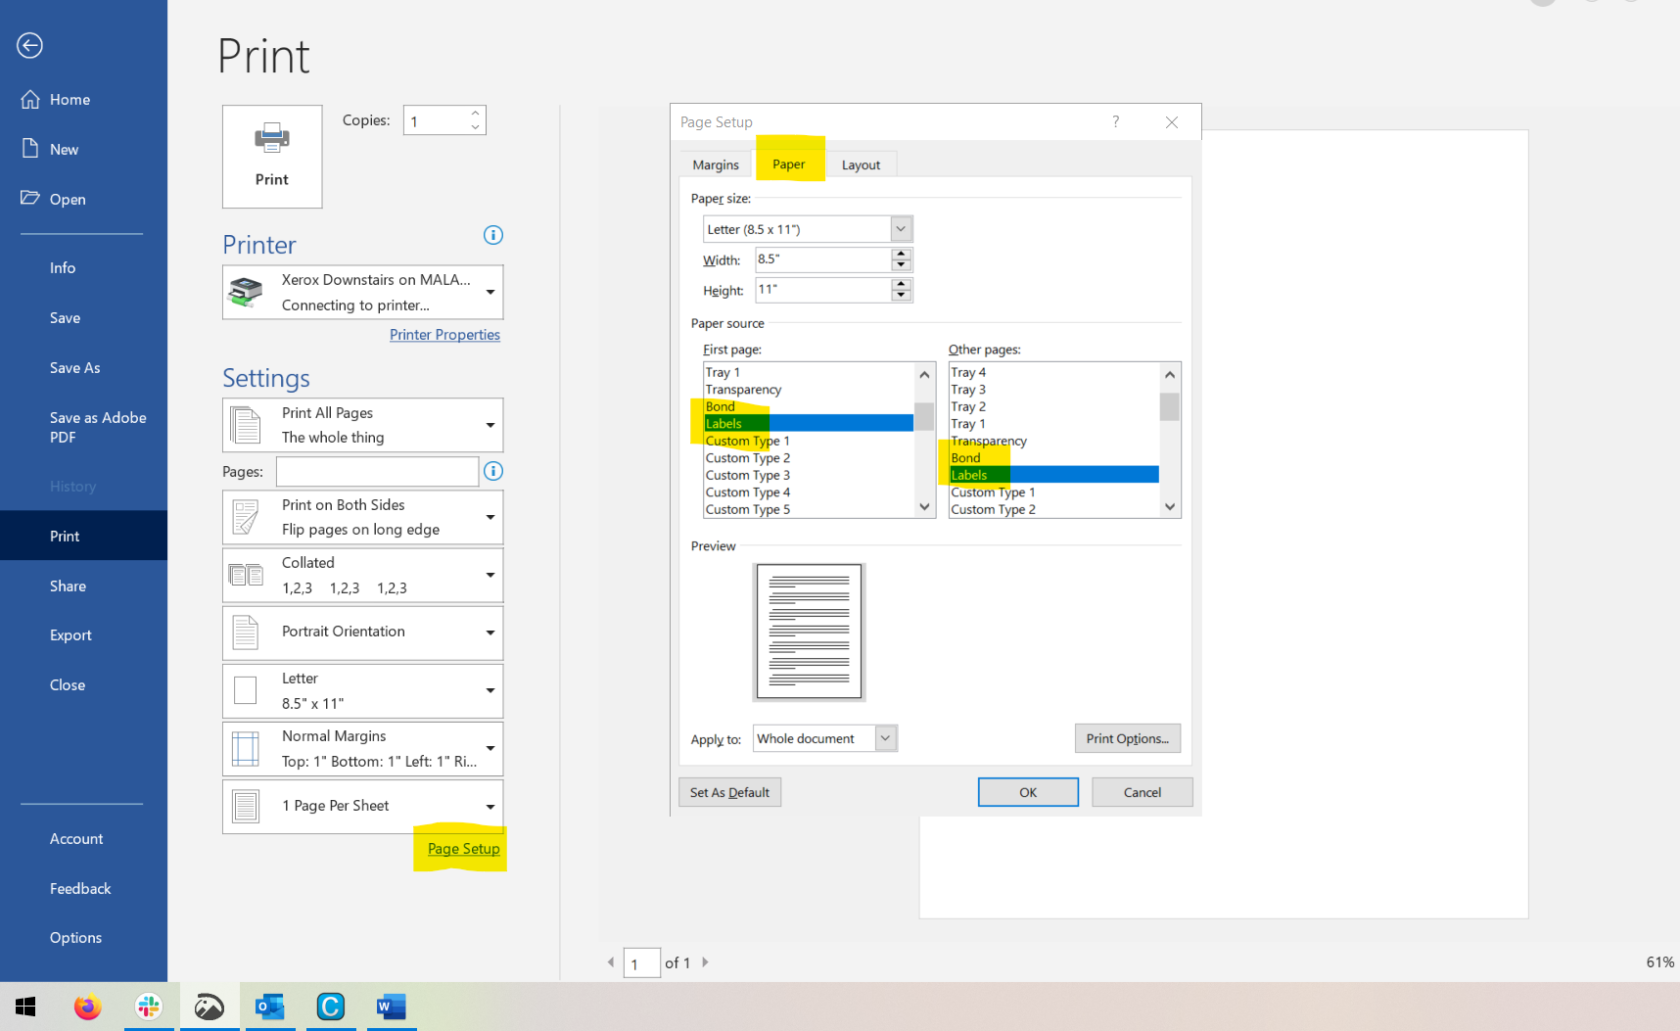This screenshot has height=1031, width=1680.
Task: Open Word Options
Action: (76, 938)
